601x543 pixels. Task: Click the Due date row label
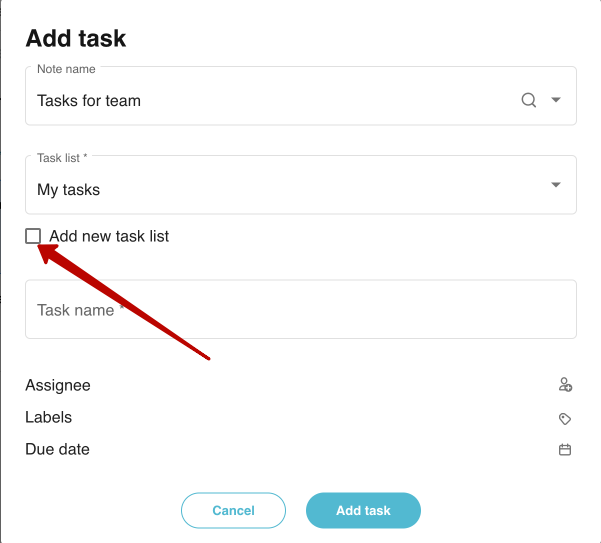click(57, 449)
